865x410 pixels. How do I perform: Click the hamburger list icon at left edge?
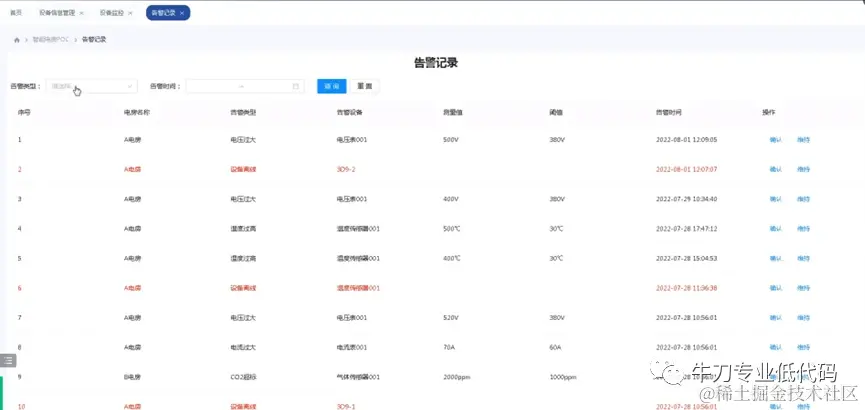point(8,360)
